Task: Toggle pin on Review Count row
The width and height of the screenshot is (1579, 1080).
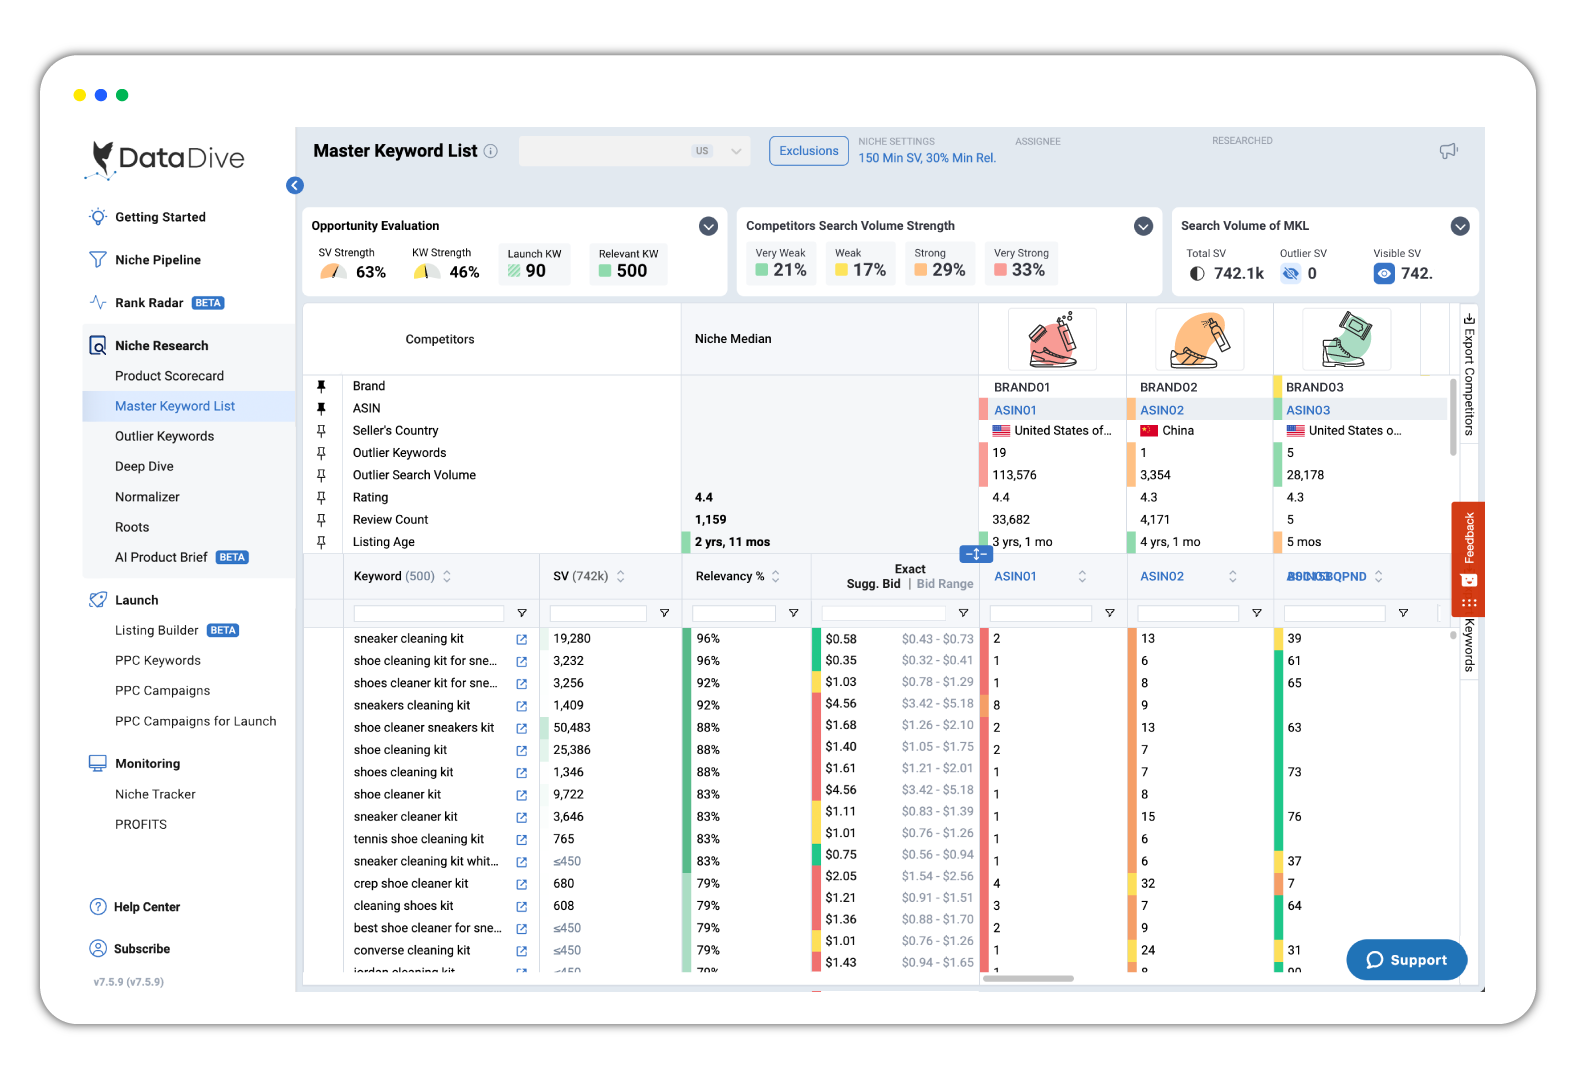Action: tap(321, 519)
